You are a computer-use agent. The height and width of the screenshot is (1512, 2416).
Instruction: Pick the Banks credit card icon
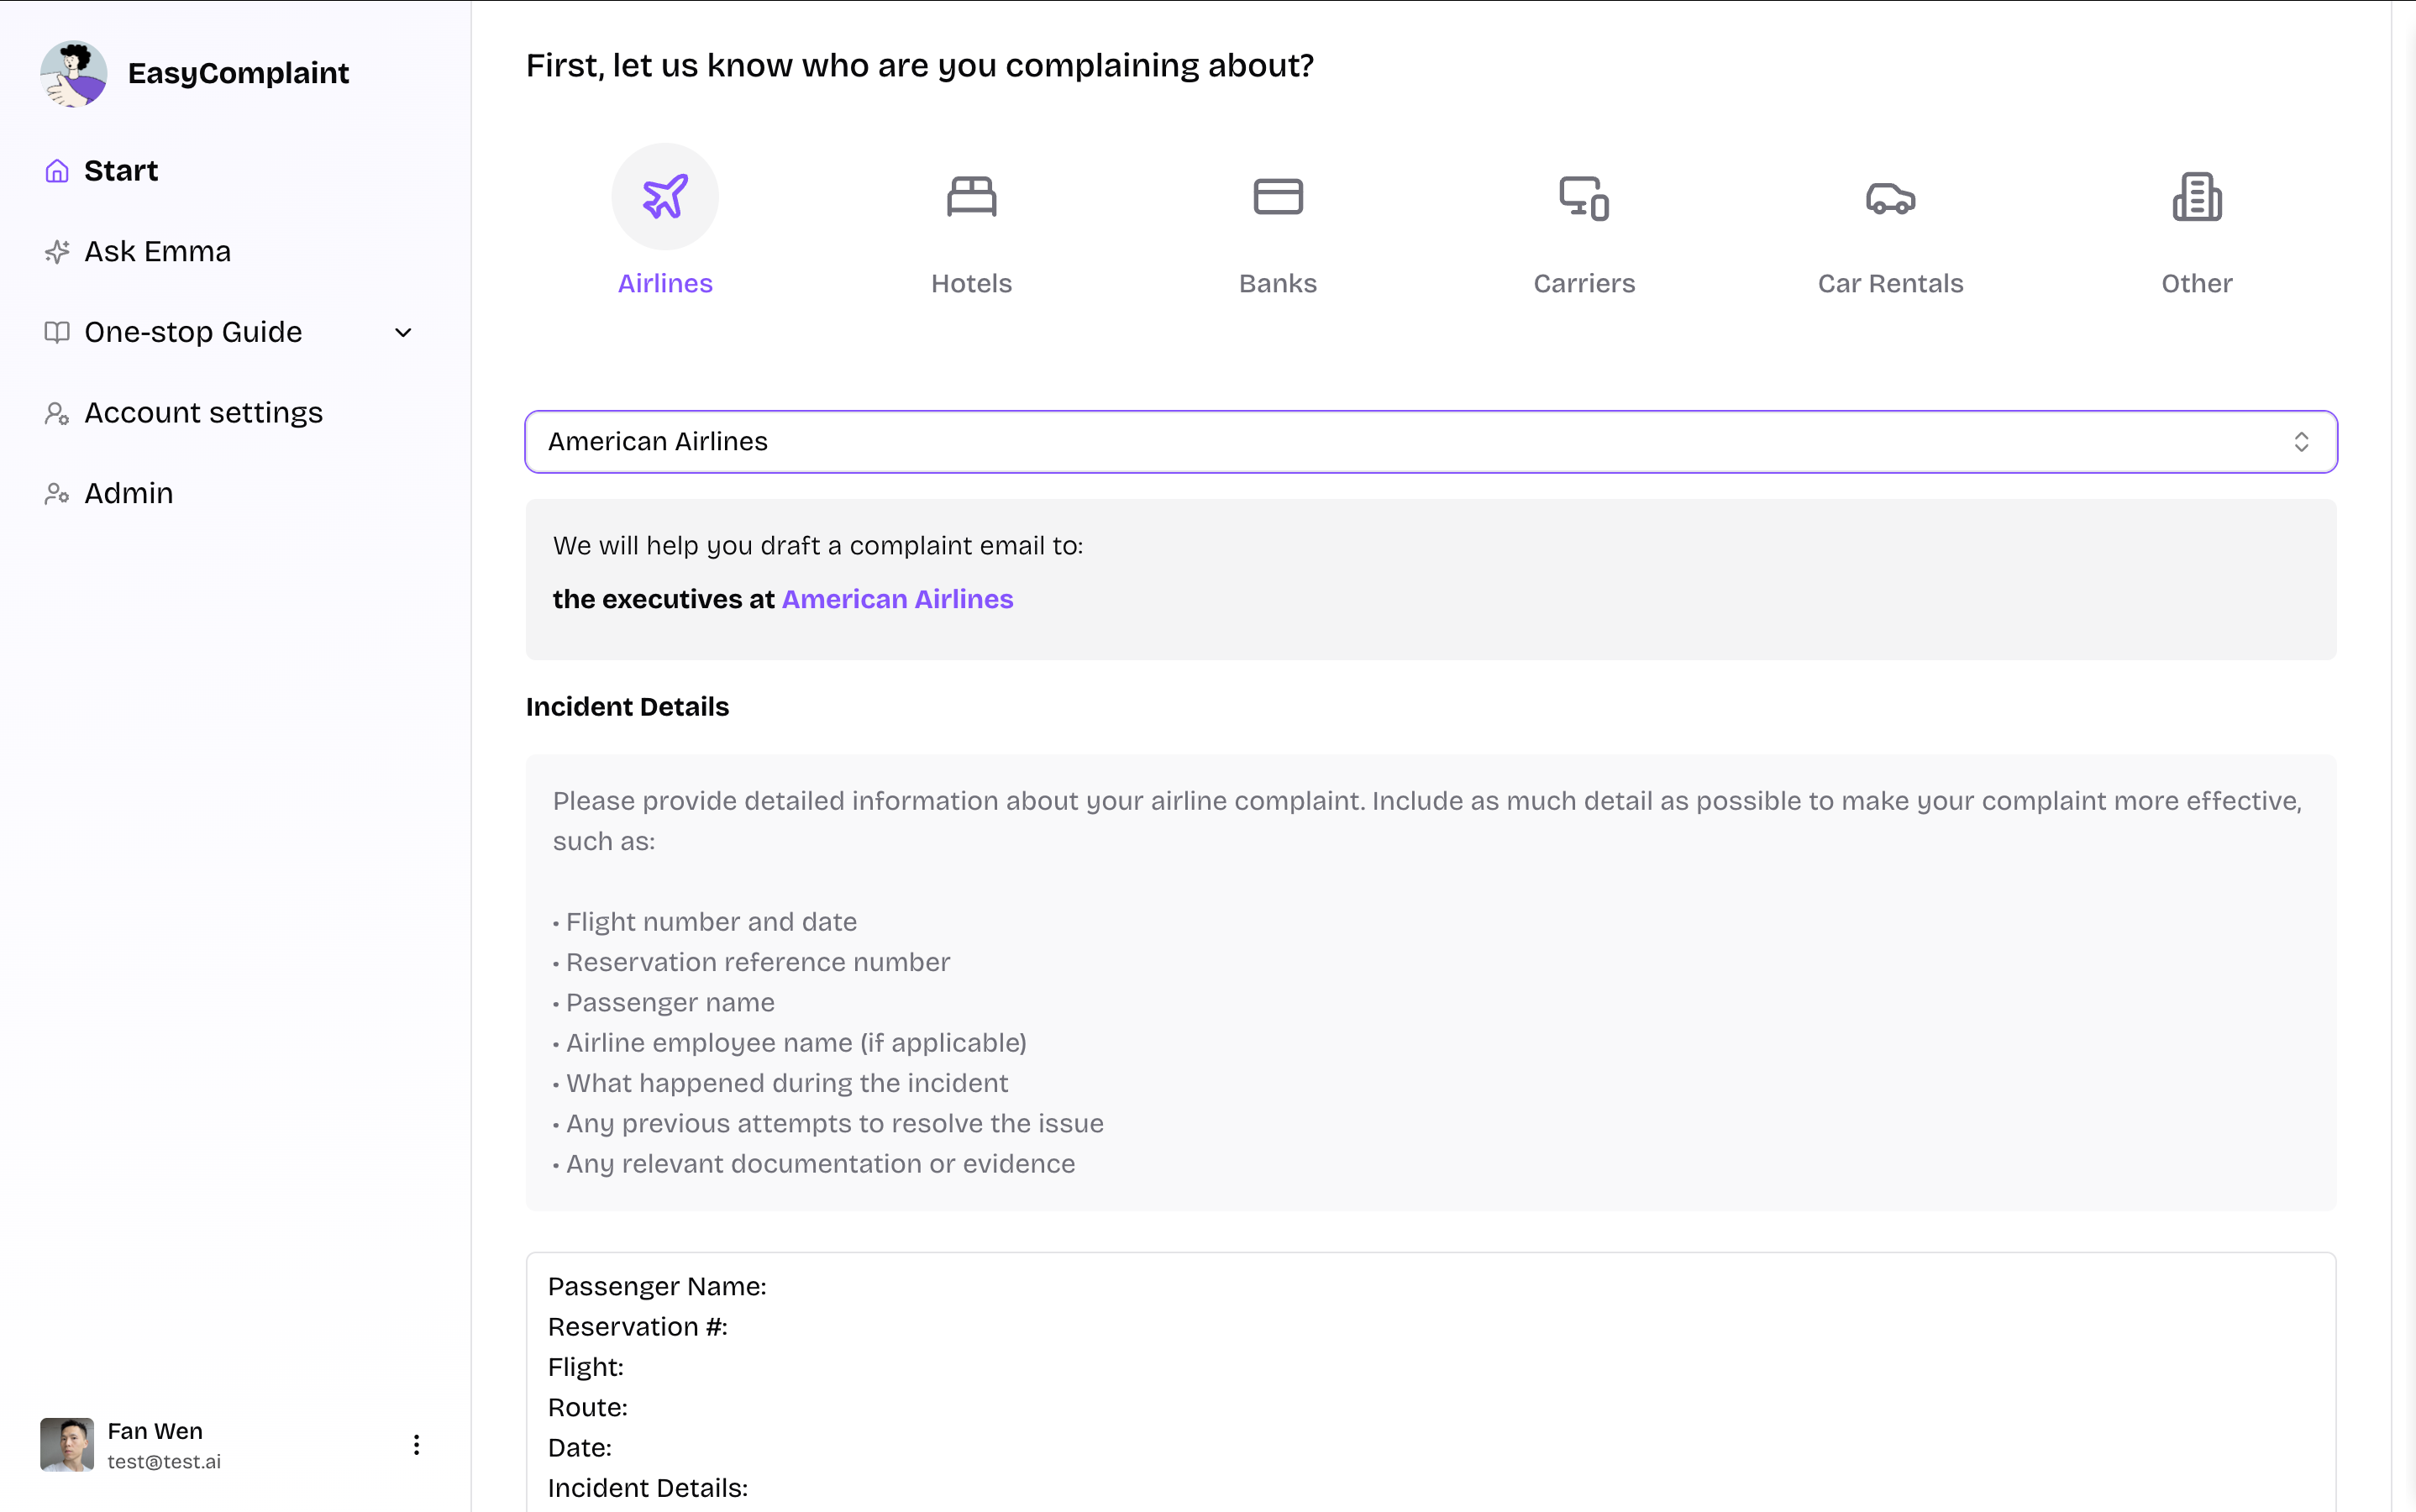pyautogui.click(x=1277, y=197)
